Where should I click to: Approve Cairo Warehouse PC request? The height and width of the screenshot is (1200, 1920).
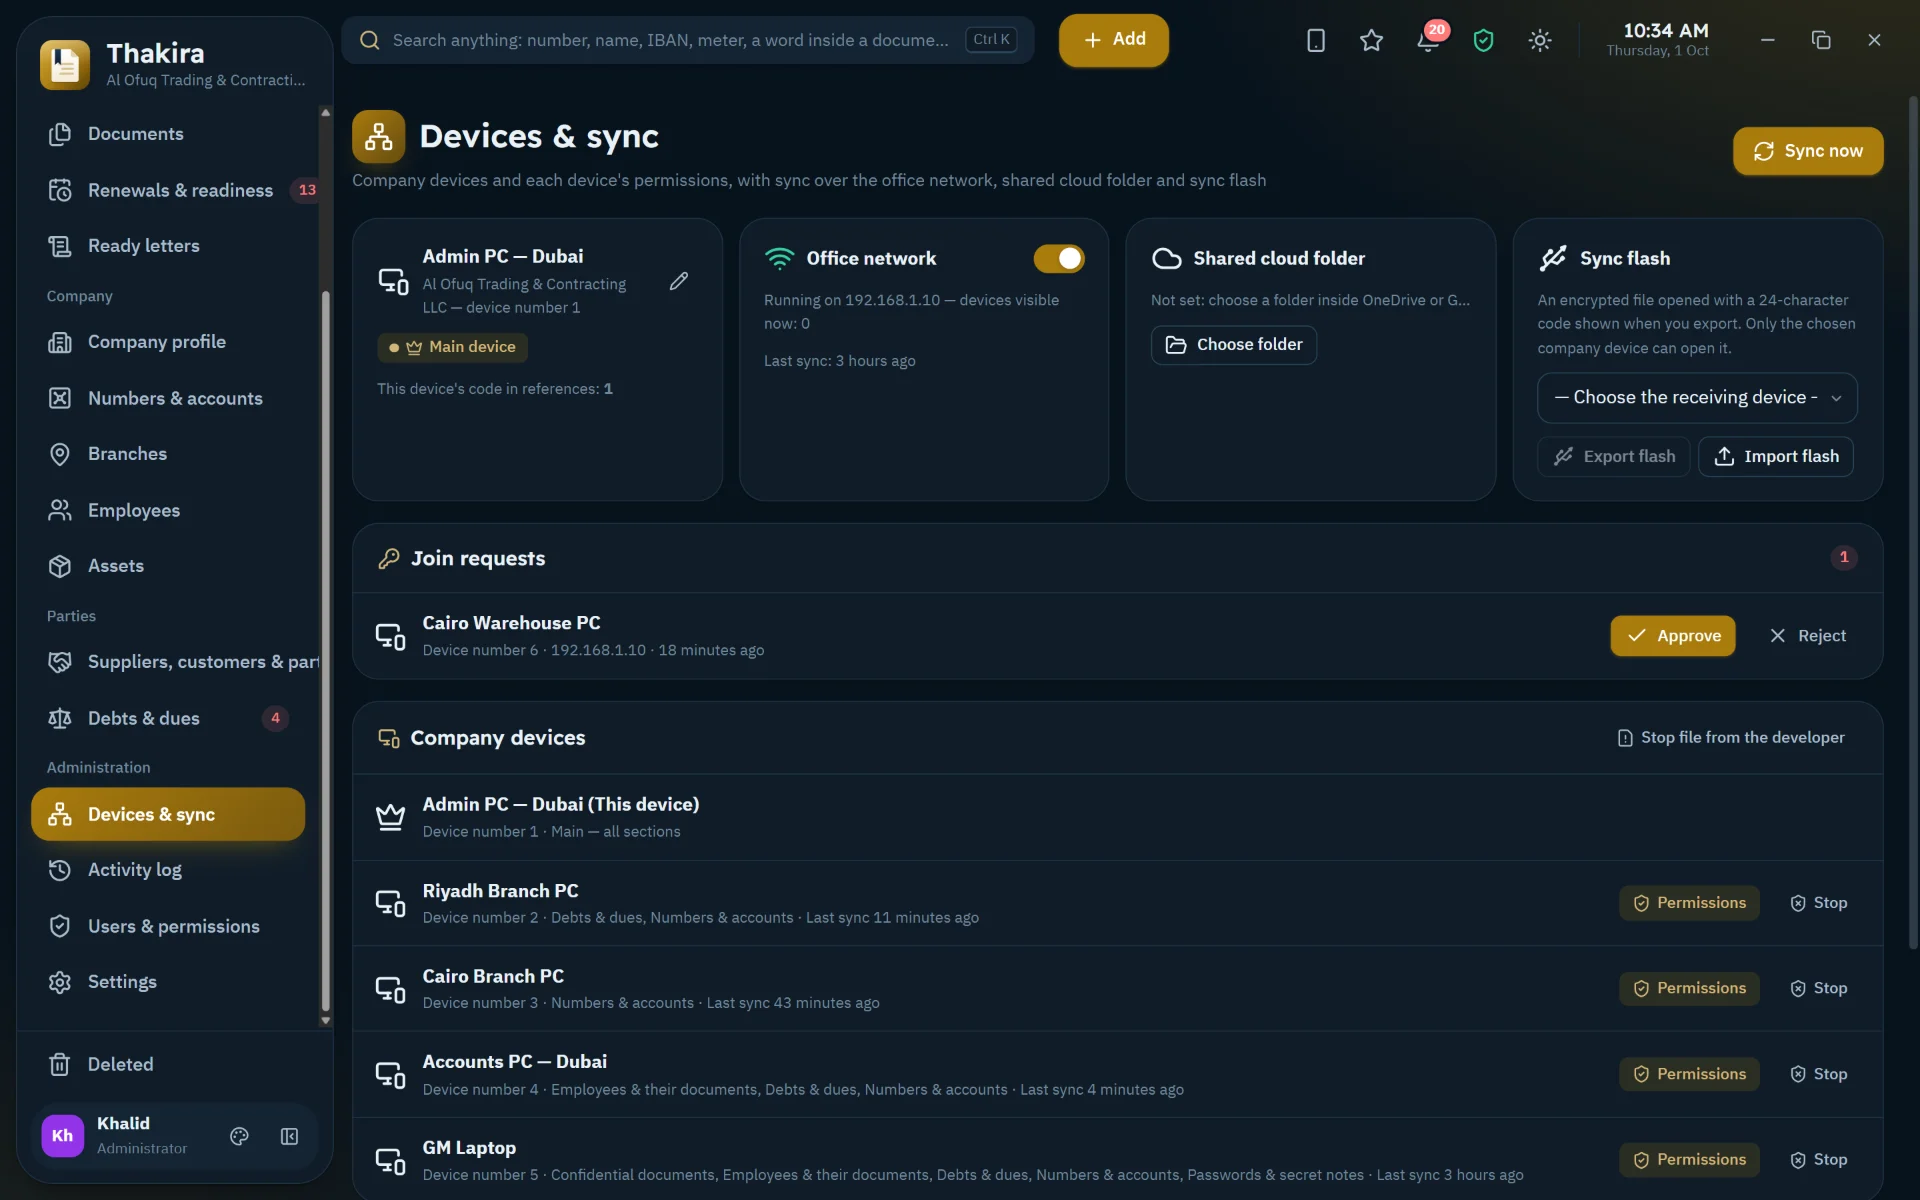(1673, 636)
